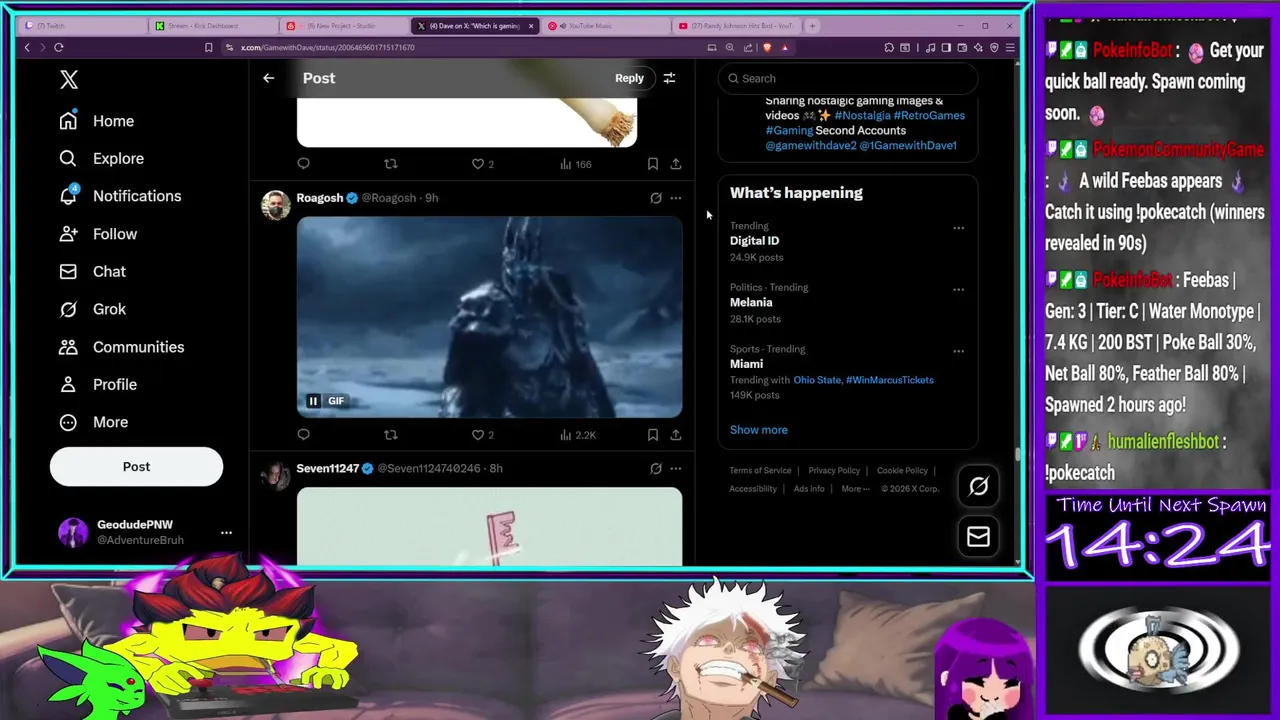Click Roagosh's avatar picture
This screenshot has width=1280, height=720.
[x=276, y=204]
